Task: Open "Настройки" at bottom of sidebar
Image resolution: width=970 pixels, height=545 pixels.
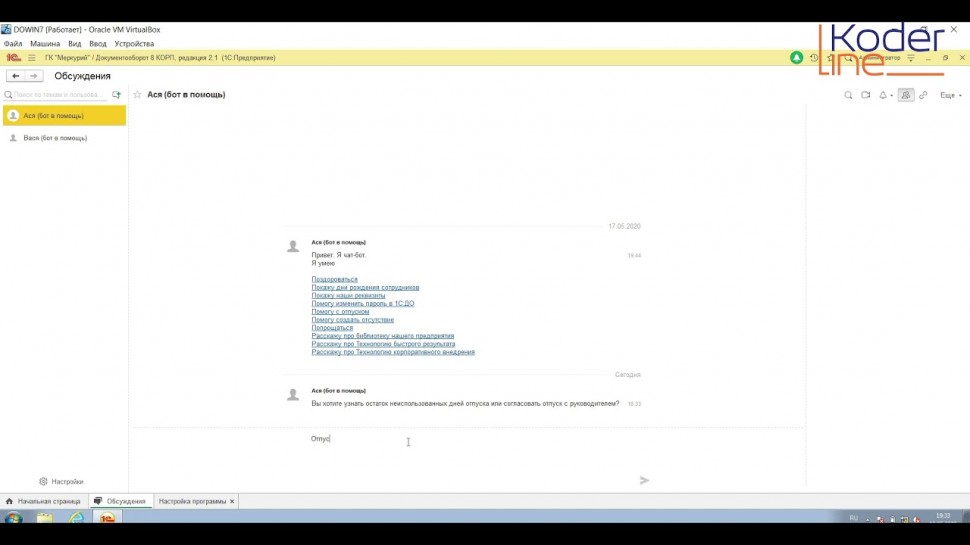Action: (x=61, y=481)
